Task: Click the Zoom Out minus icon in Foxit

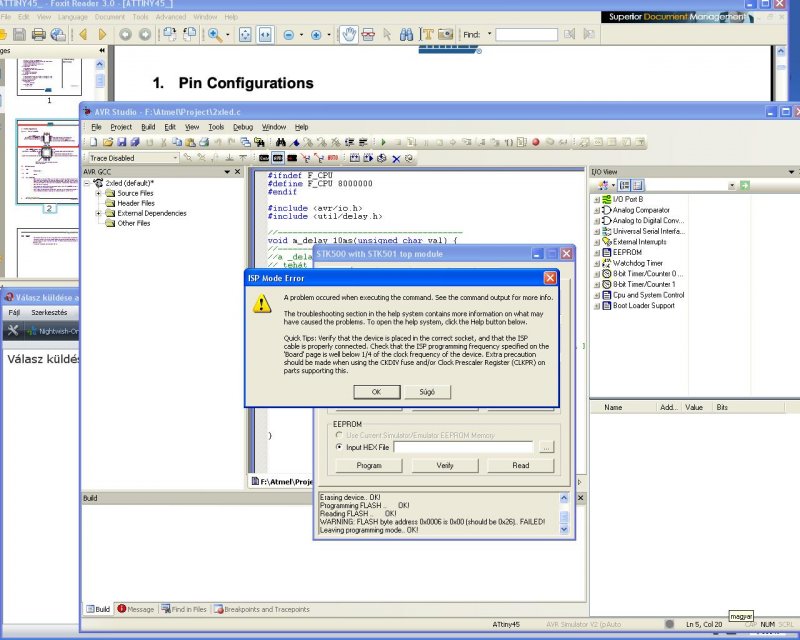Action: [288, 35]
